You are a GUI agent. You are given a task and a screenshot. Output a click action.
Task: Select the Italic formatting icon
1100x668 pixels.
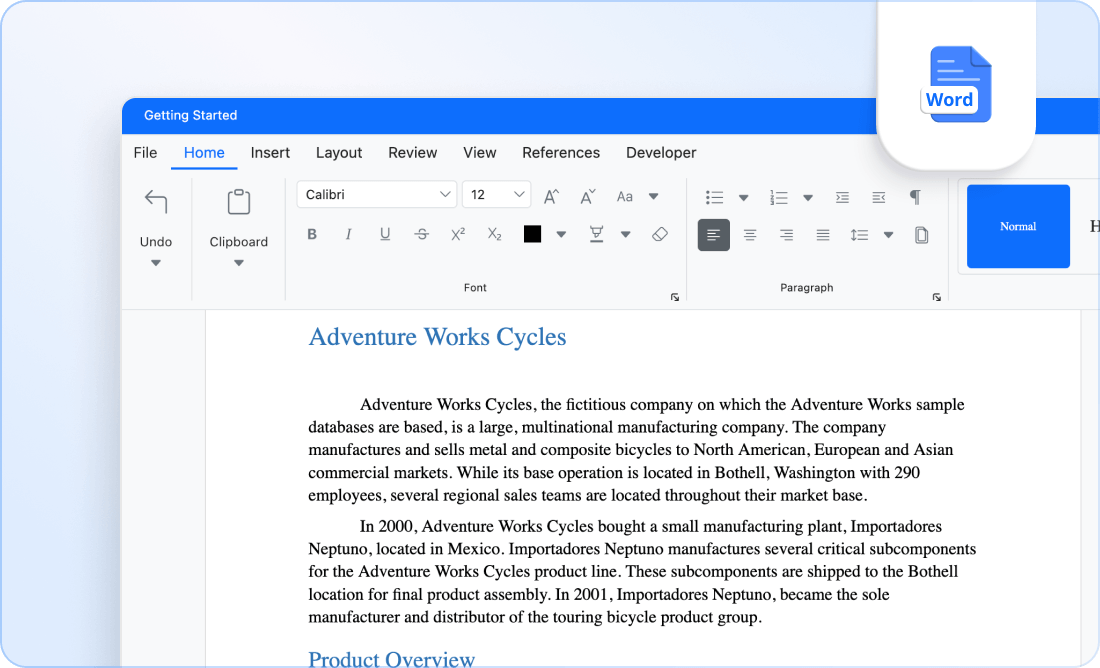point(348,234)
